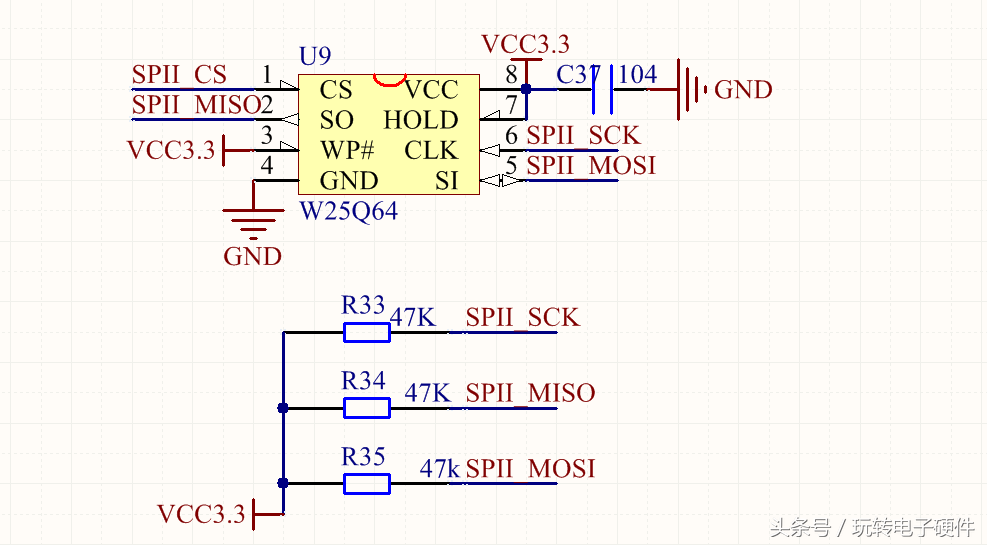Click the 104 capacitor value
Image resolution: width=987 pixels, height=545 pixels.
click(638, 75)
